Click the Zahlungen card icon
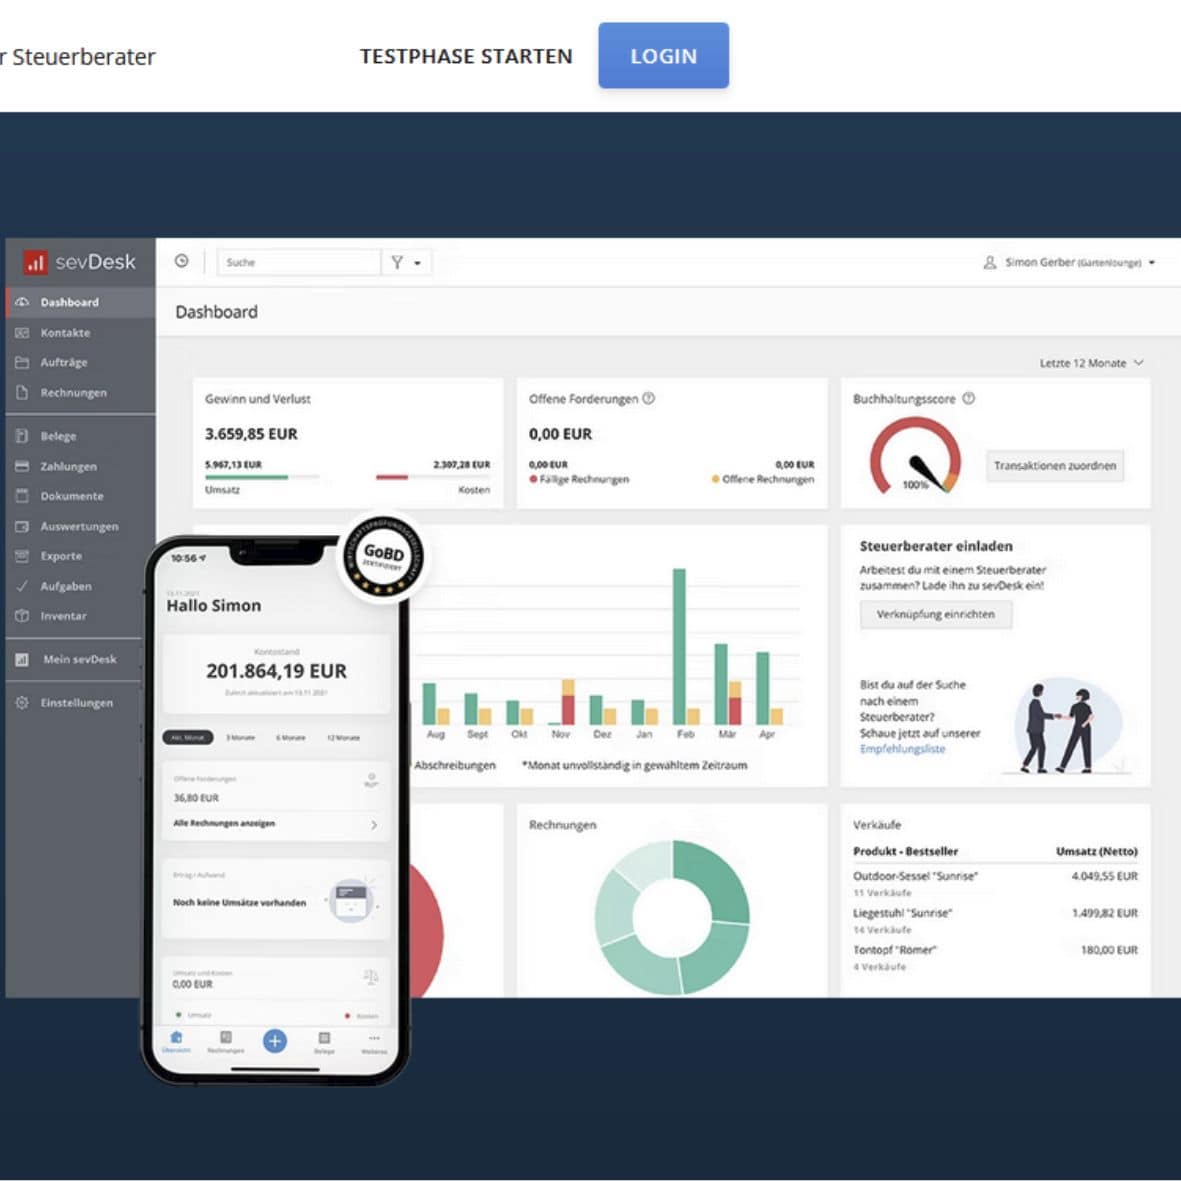Image resolution: width=1181 pixels, height=1181 pixels. [22, 466]
